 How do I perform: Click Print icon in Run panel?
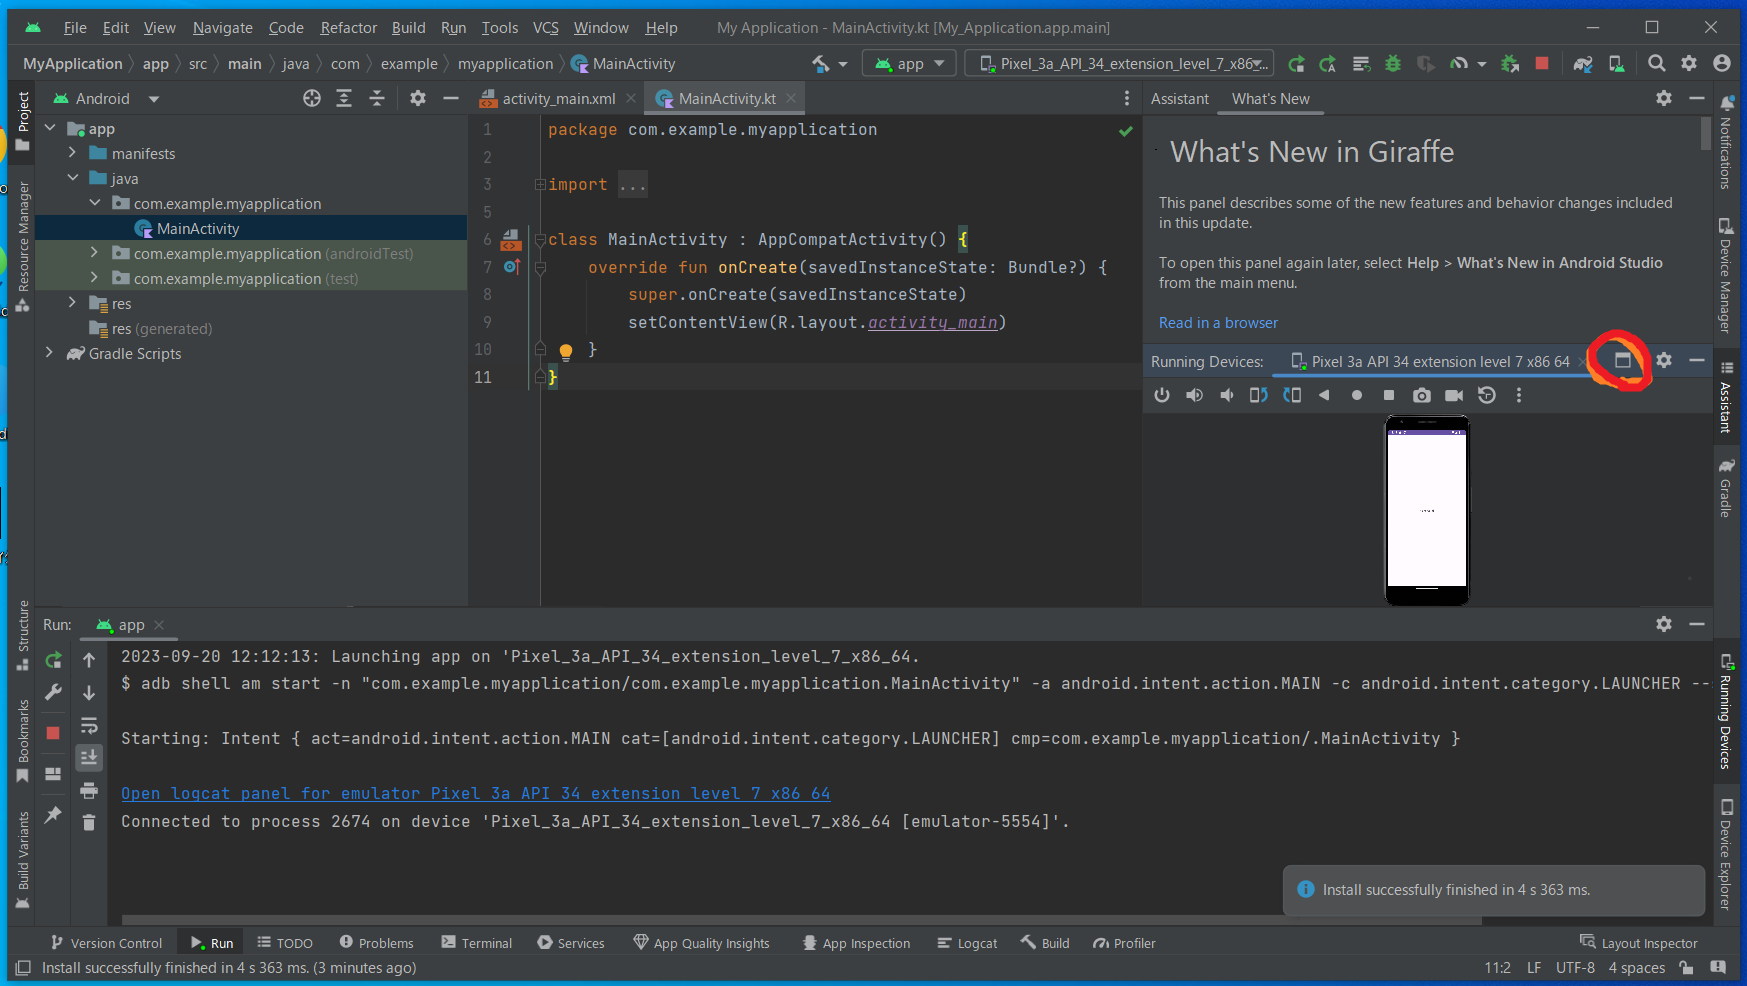click(x=89, y=790)
